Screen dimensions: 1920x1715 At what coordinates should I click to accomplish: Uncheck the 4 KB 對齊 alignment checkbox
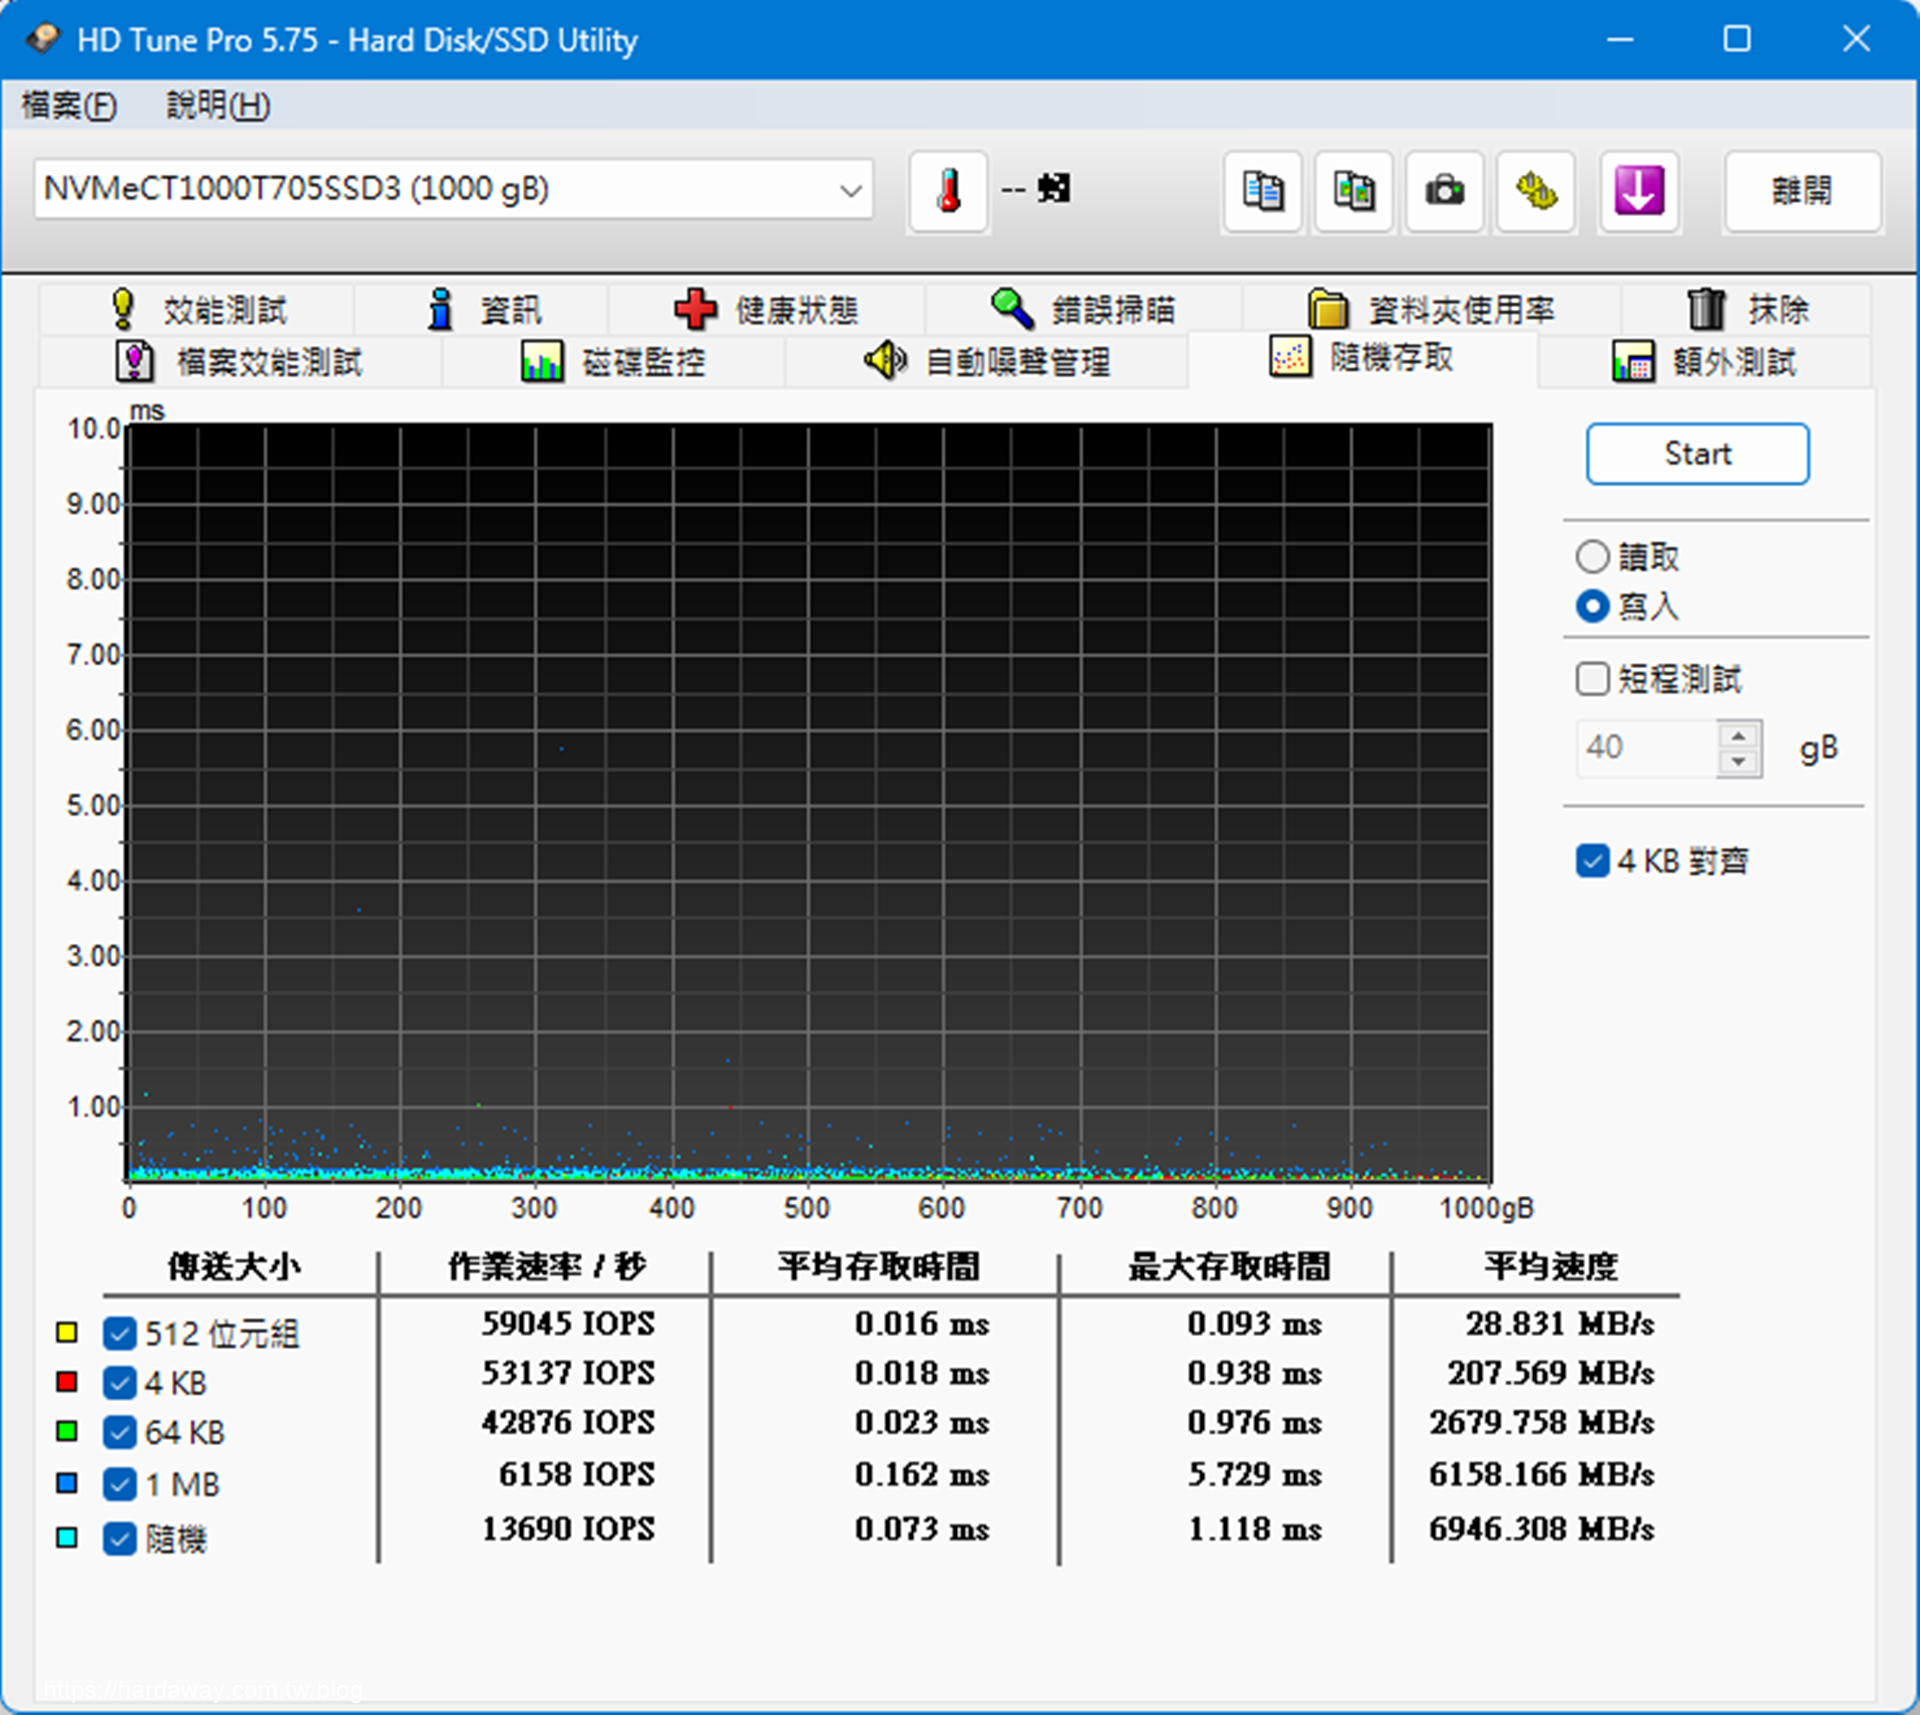tap(1592, 861)
